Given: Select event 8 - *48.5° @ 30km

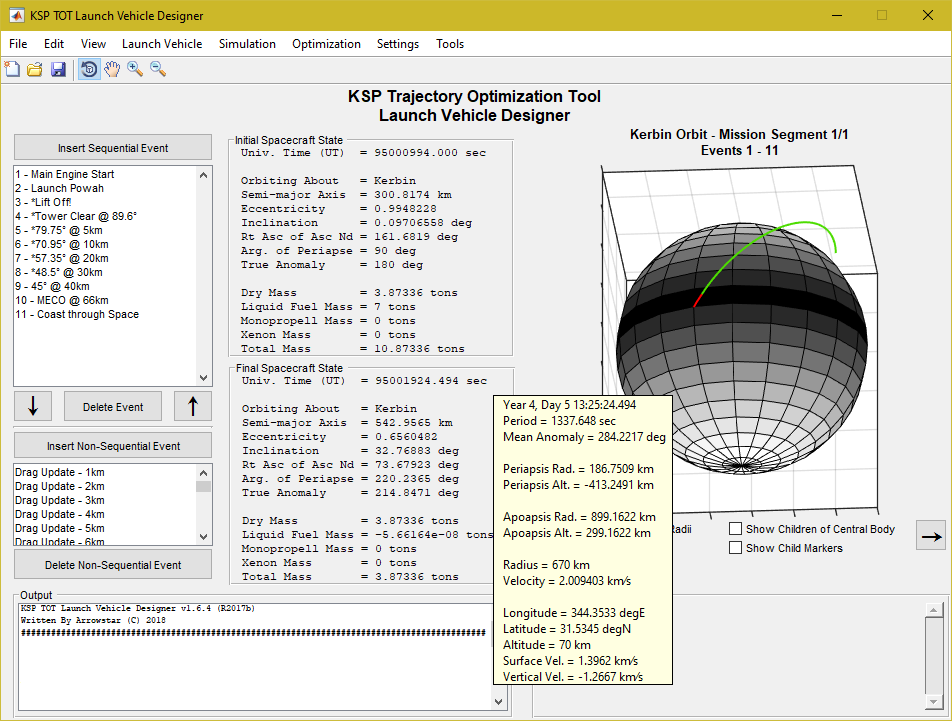Looking at the screenshot, I should pos(105,272).
